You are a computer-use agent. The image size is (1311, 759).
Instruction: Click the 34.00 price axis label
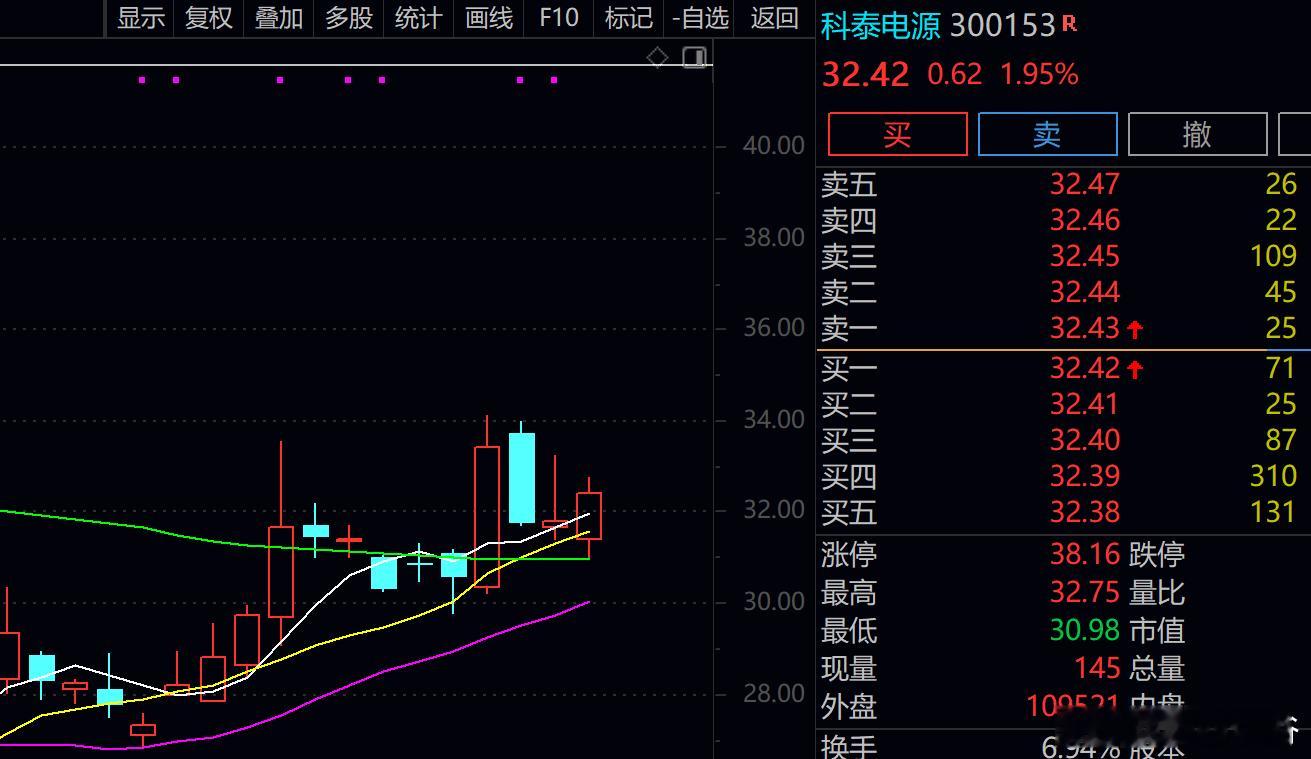coord(774,420)
